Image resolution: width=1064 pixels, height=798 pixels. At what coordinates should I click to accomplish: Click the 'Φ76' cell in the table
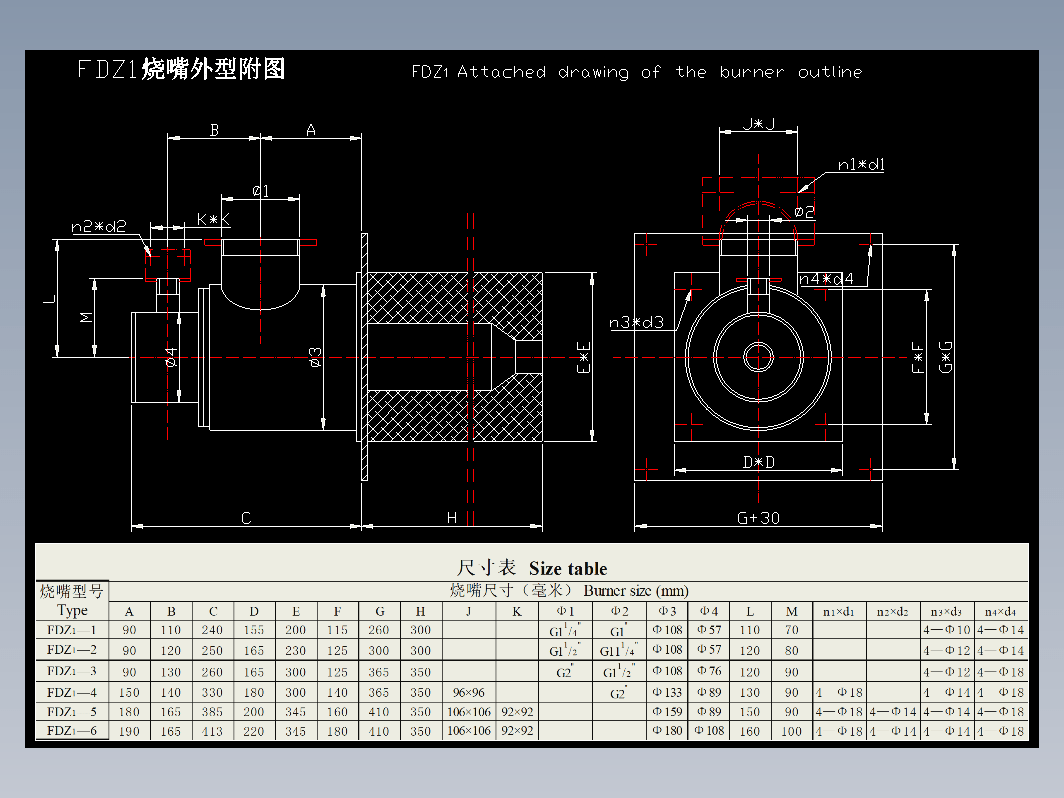point(710,670)
